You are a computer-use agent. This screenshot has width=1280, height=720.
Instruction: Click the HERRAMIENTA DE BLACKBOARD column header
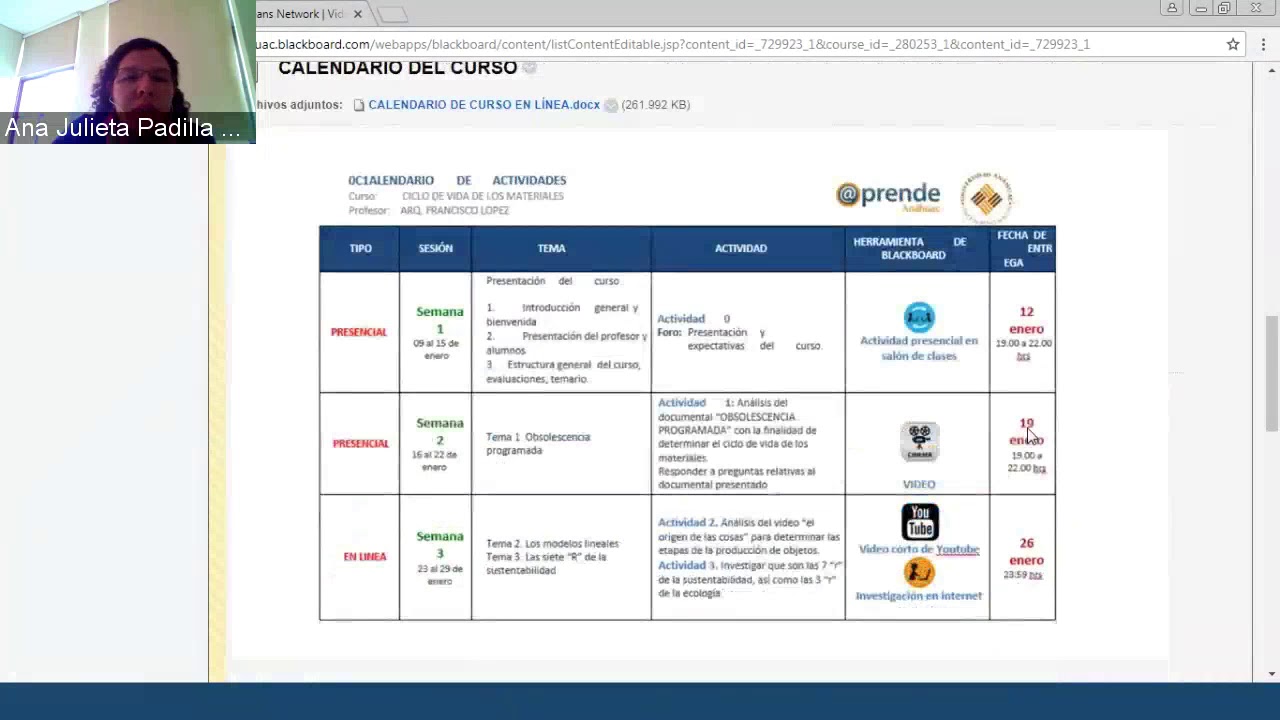[x=917, y=248]
